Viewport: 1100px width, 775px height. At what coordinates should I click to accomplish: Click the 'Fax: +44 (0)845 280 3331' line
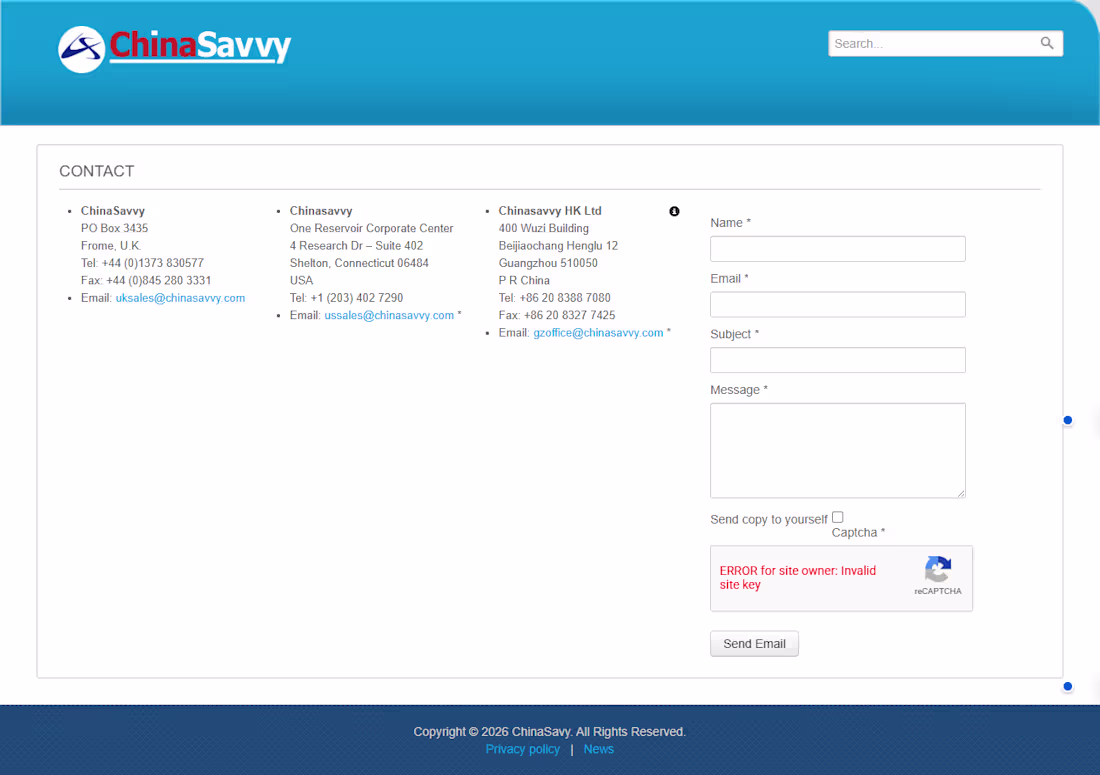click(146, 281)
